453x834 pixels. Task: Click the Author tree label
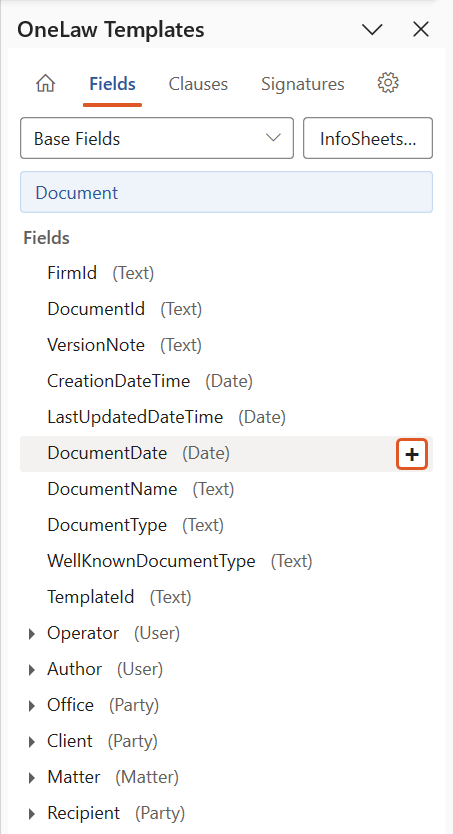74,669
